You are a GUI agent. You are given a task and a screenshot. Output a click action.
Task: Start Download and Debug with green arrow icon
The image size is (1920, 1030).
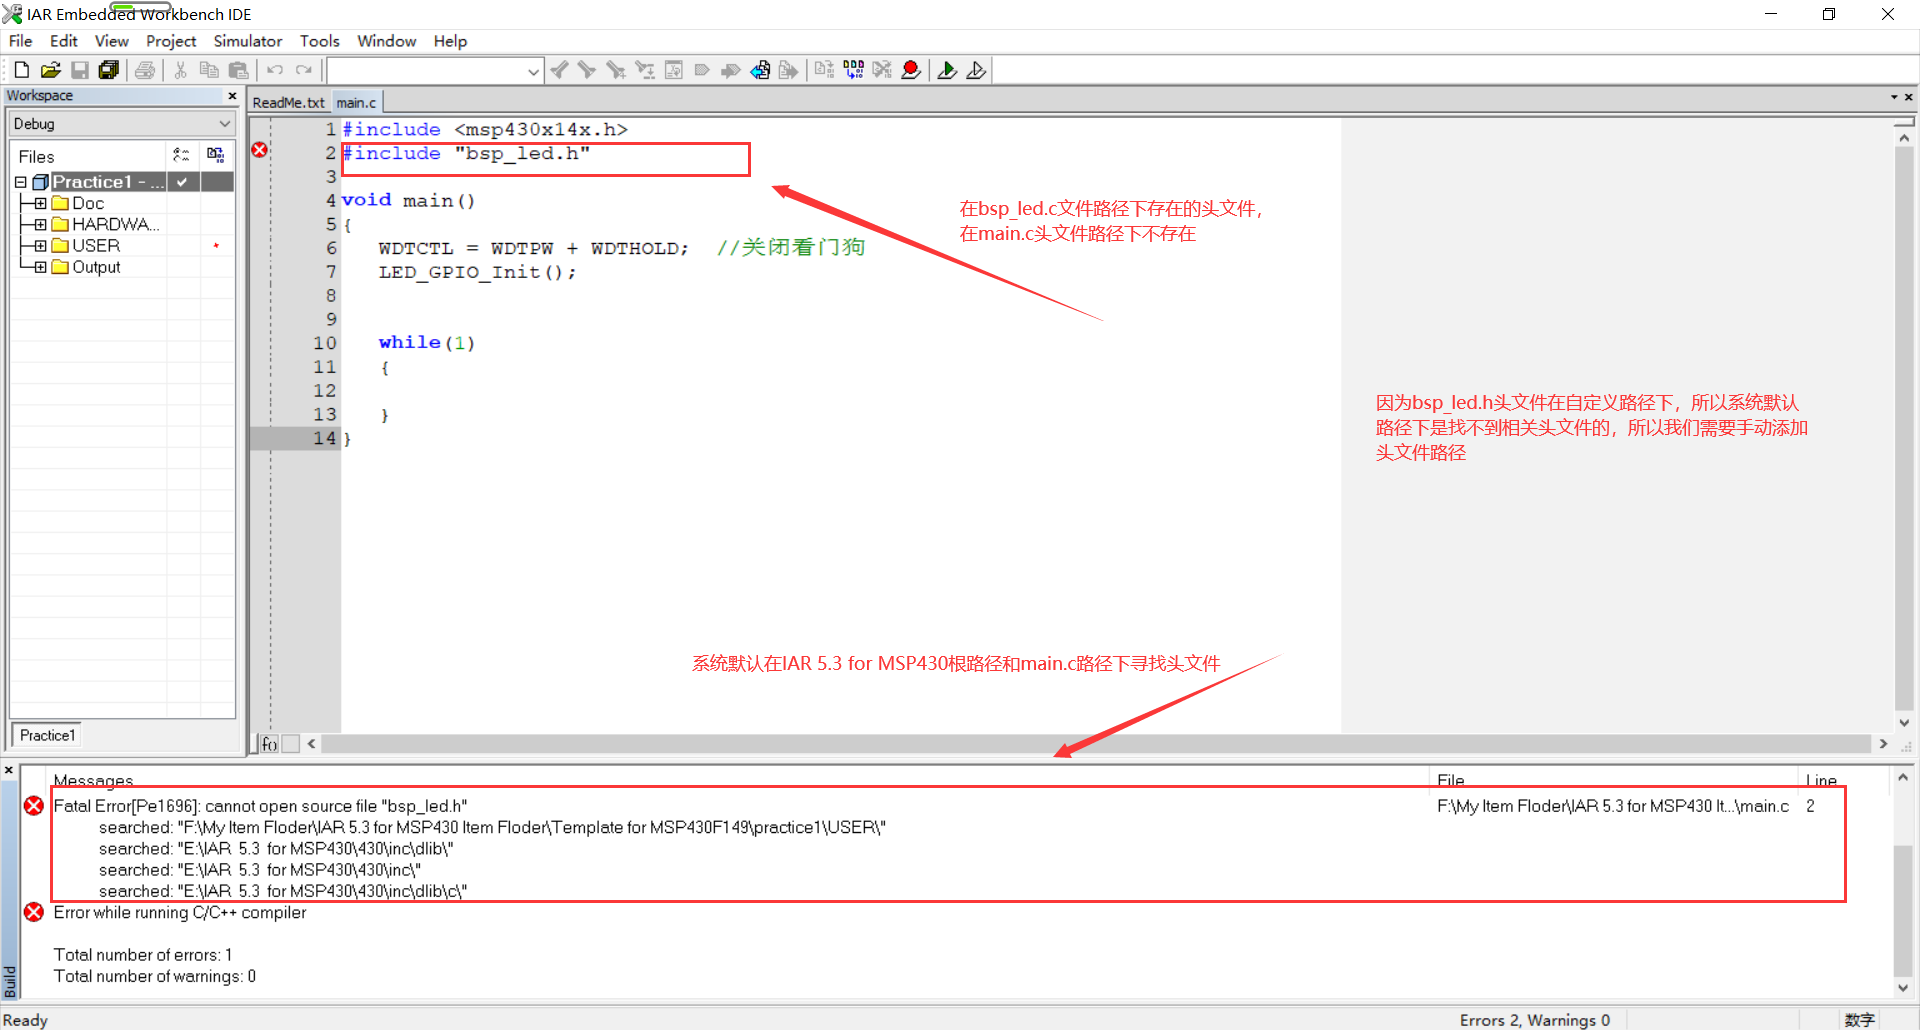click(x=947, y=69)
